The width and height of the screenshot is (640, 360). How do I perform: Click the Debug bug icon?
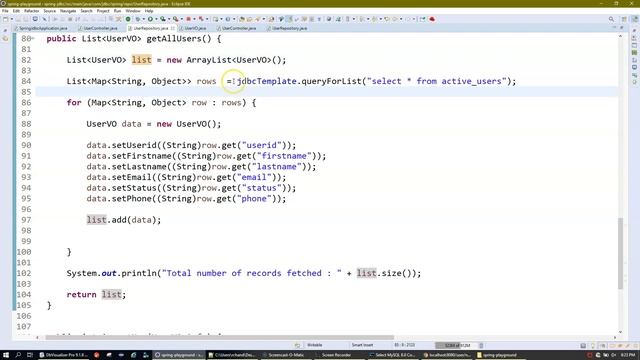[138, 19]
